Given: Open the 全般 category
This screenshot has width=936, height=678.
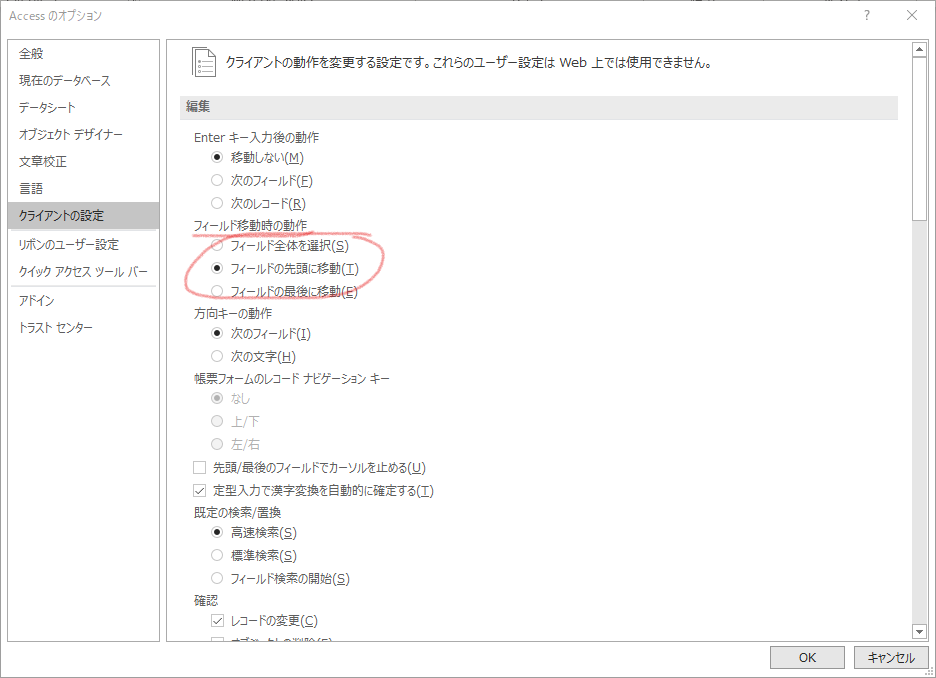Looking at the screenshot, I should [x=31, y=53].
